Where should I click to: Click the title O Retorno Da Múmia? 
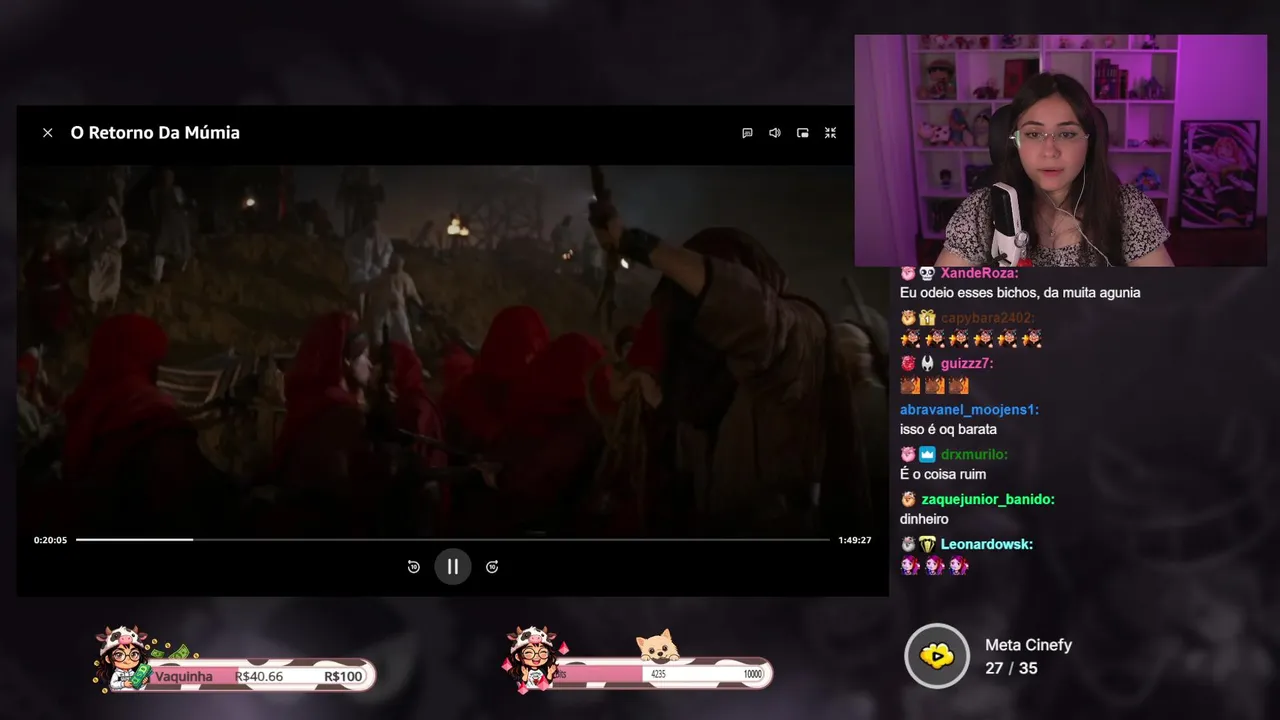coord(155,133)
